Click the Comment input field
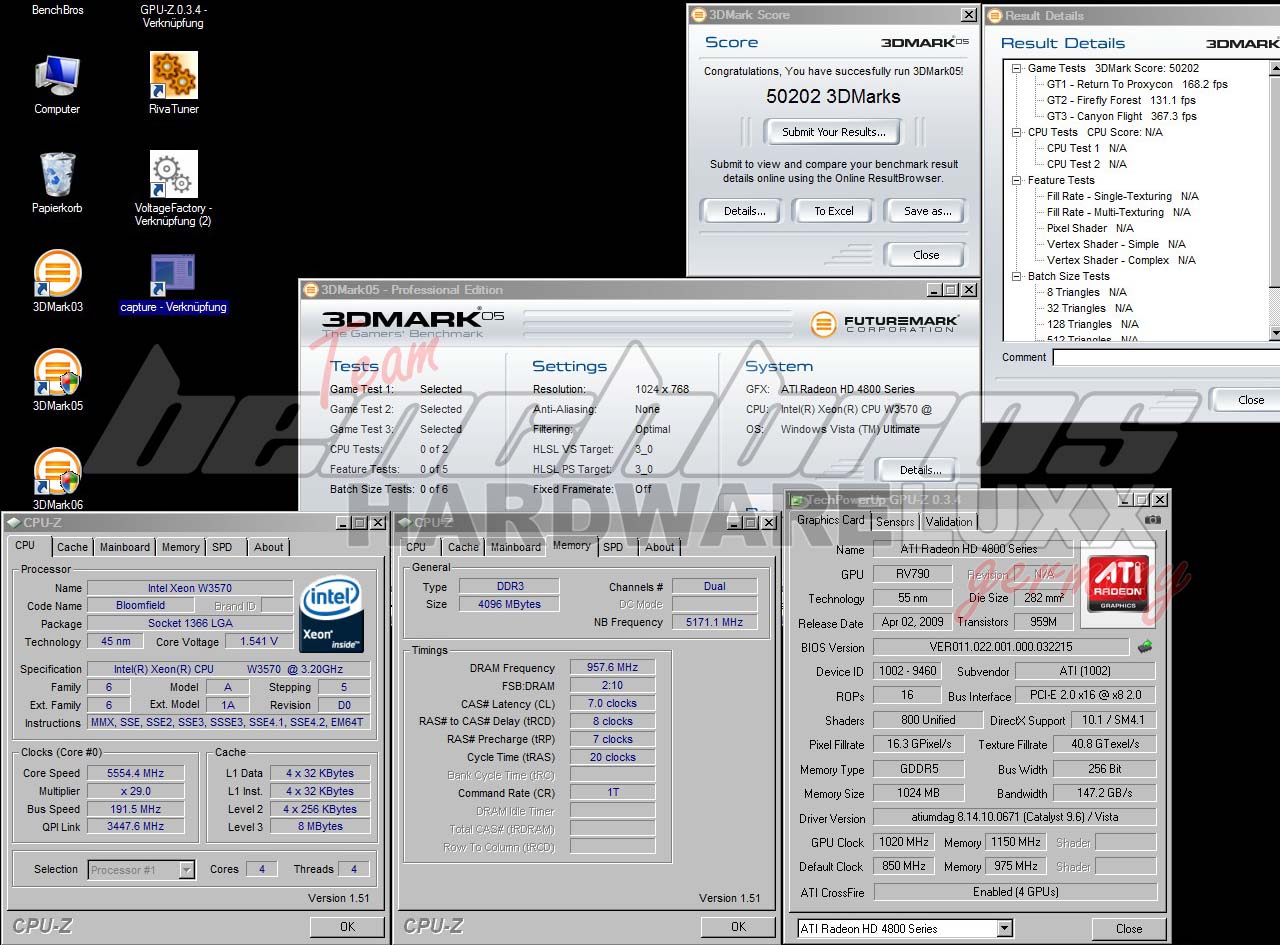The height and width of the screenshot is (945, 1280). [1166, 357]
